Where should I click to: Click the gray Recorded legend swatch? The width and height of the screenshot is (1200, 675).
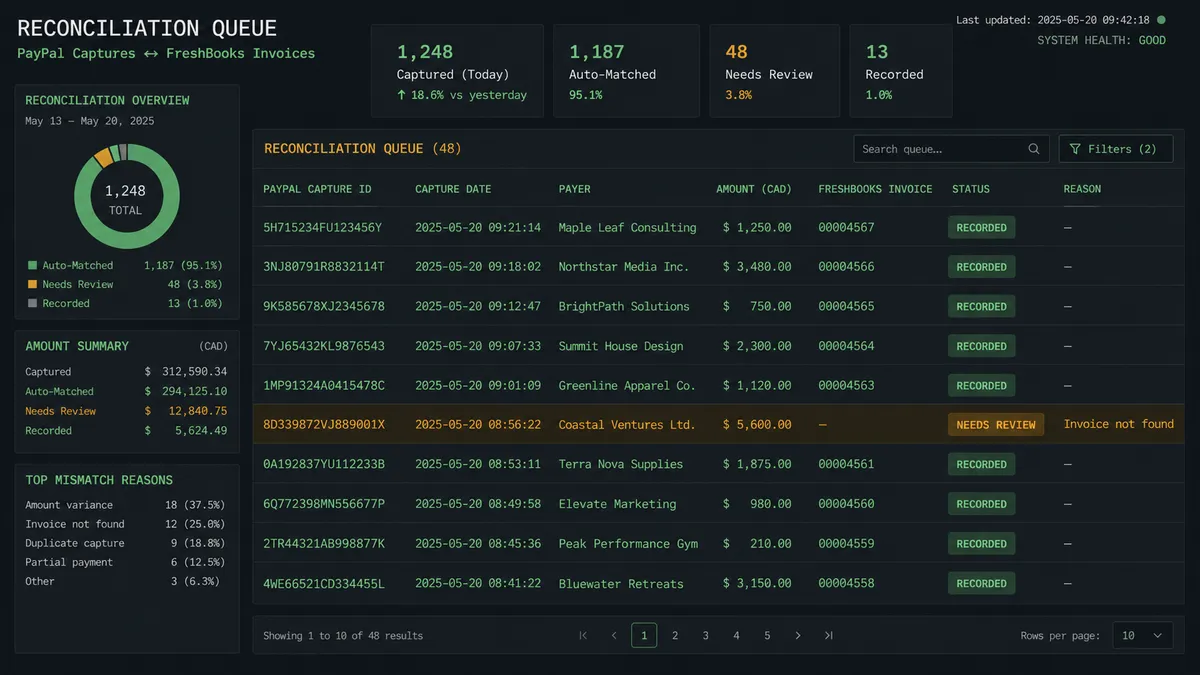point(32,304)
